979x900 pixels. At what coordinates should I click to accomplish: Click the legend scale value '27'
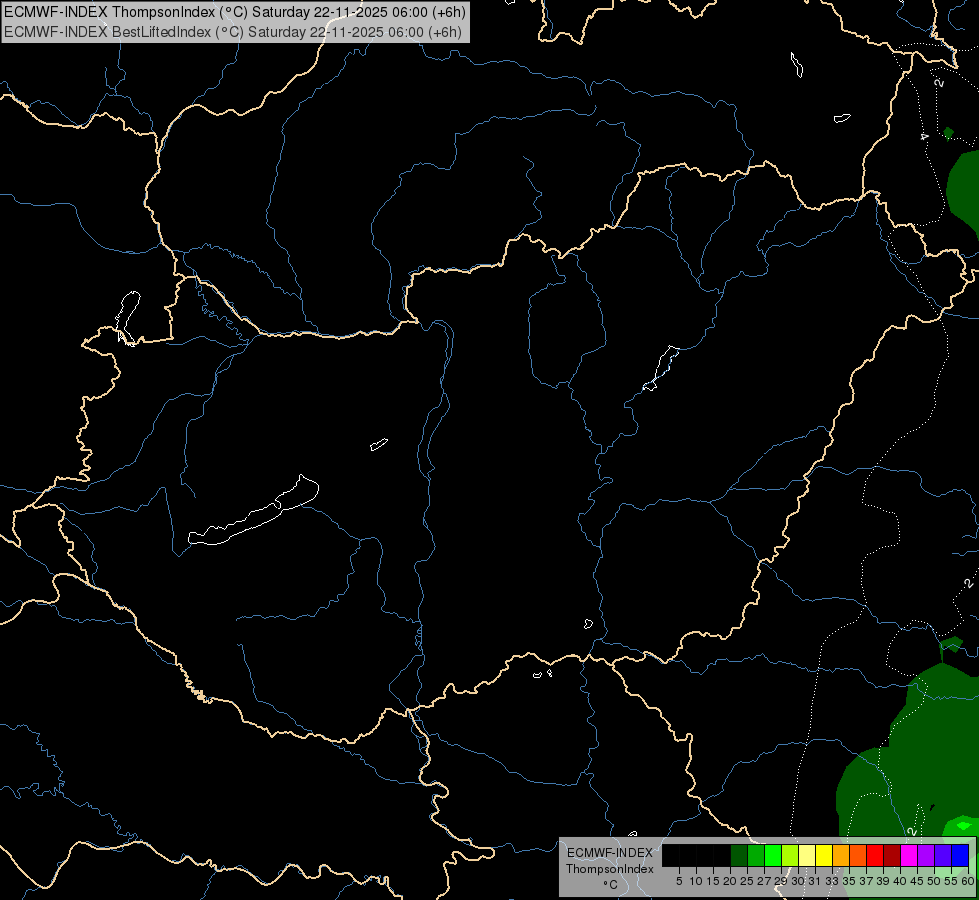coord(764,881)
